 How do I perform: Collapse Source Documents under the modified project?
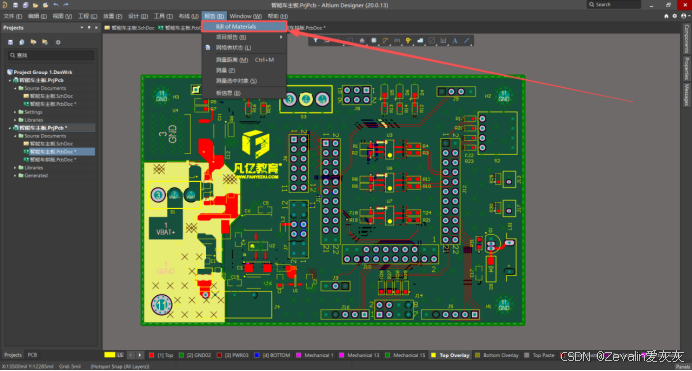(x=15, y=136)
